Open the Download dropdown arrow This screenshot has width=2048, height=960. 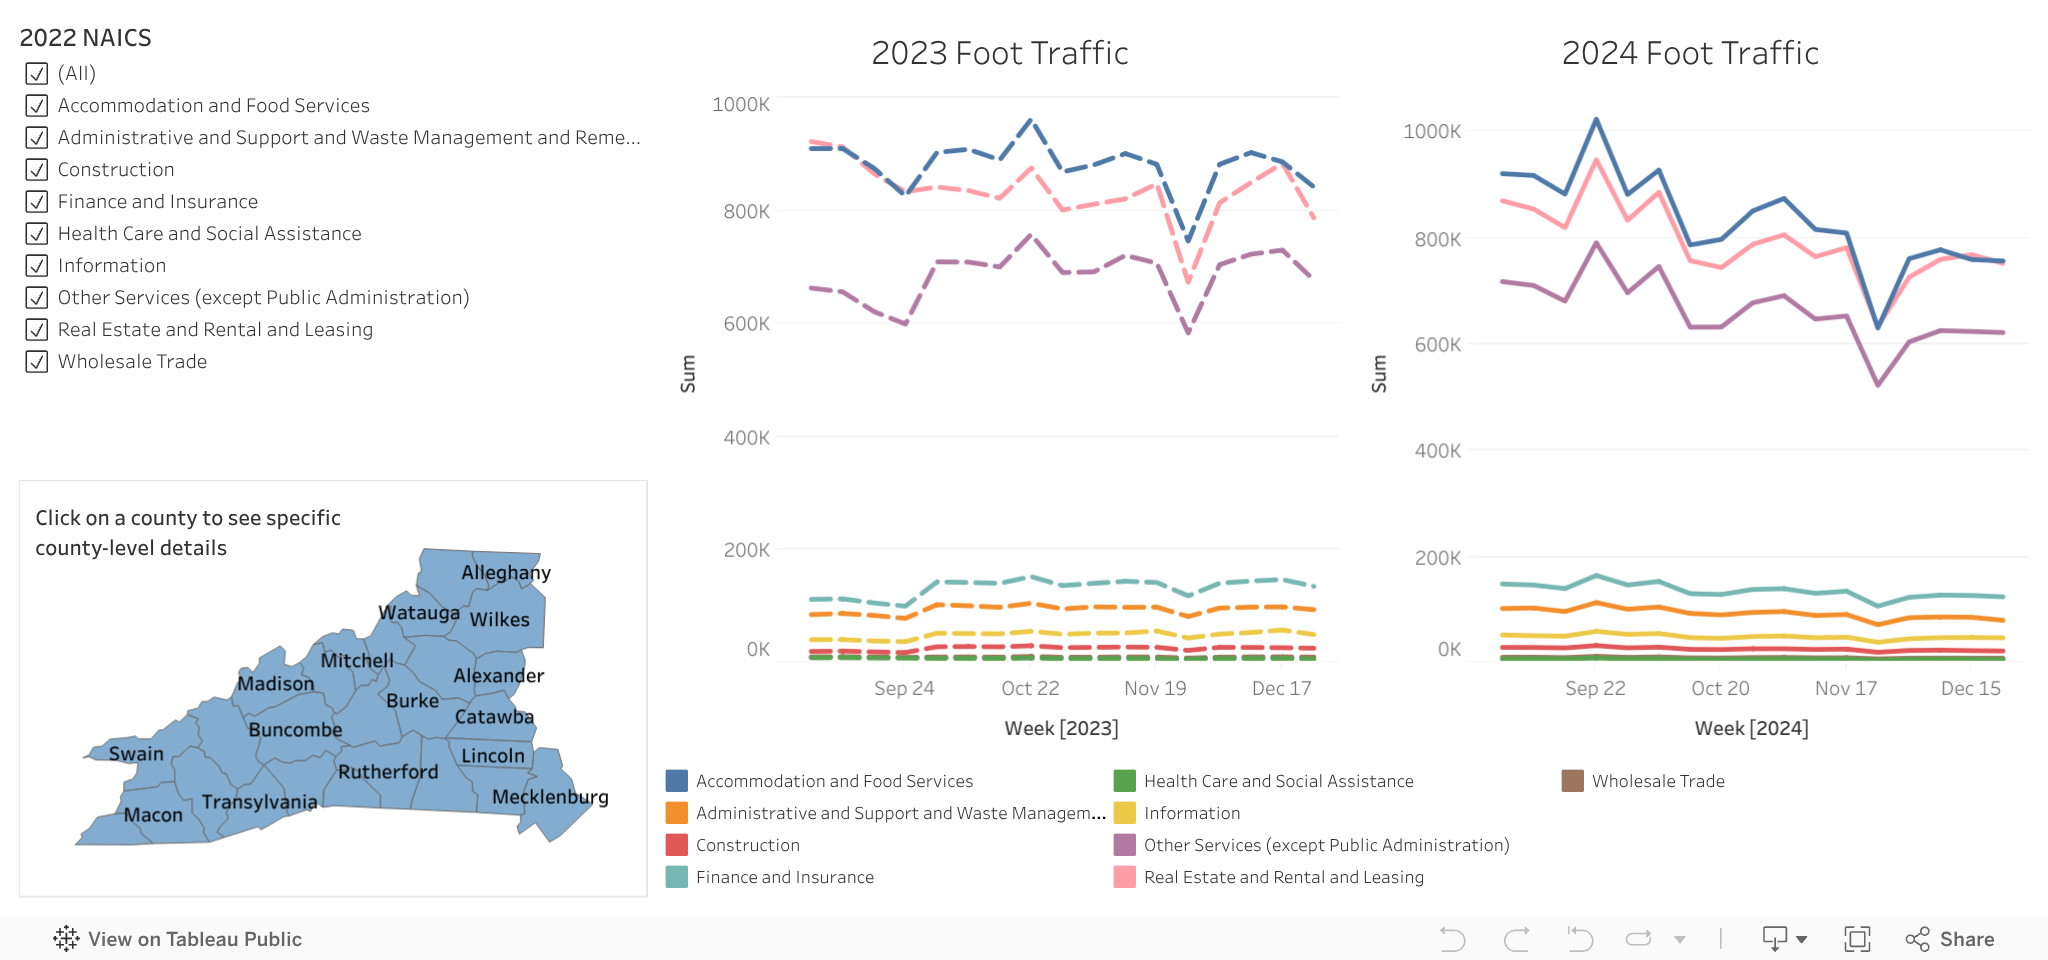coord(1802,940)
